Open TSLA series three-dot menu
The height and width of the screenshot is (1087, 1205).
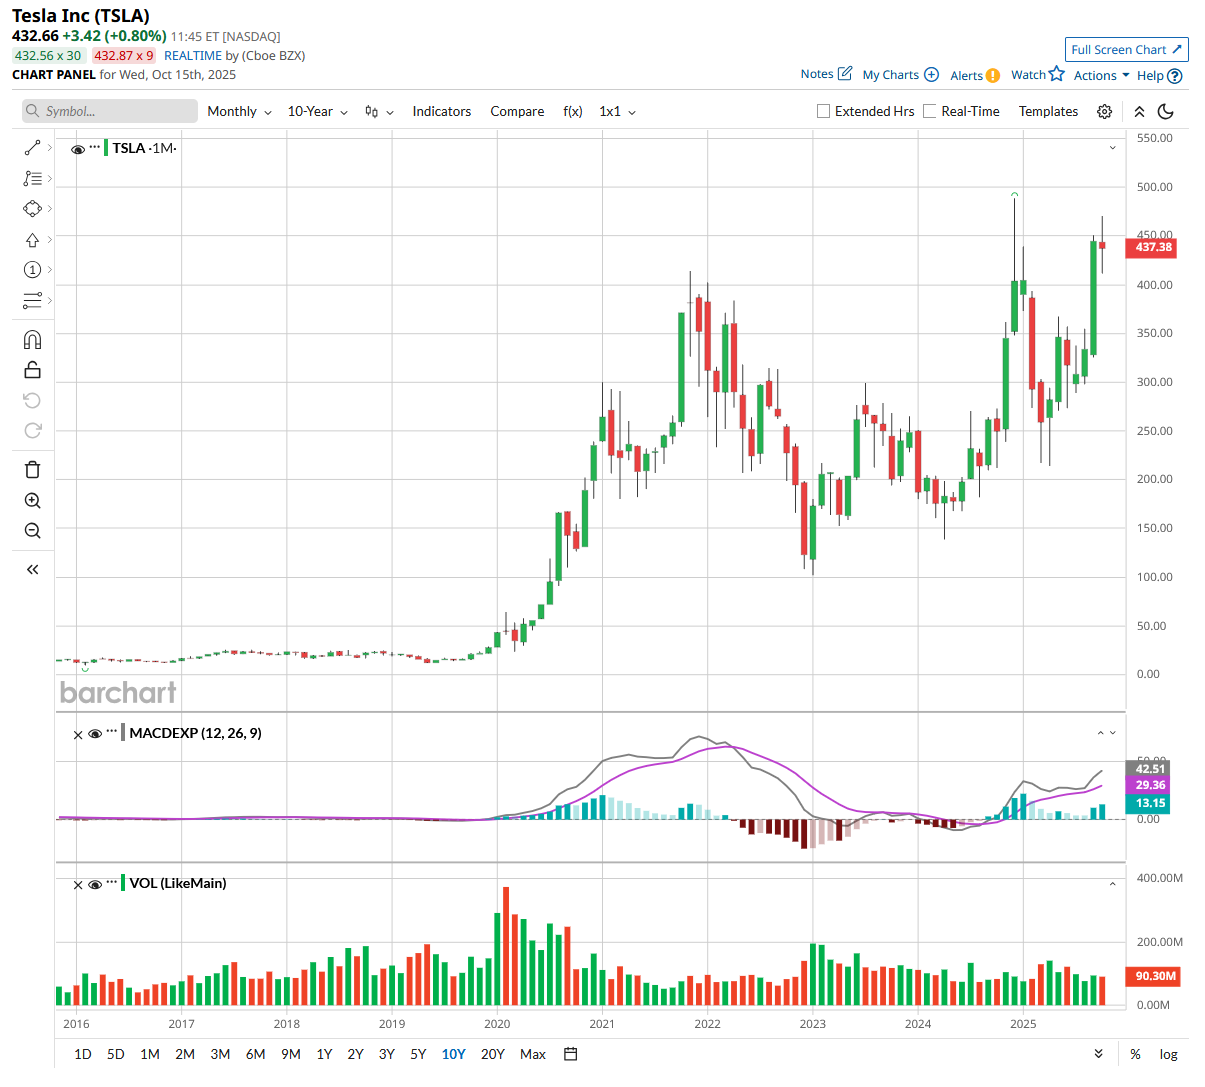(x=95, y=147)
